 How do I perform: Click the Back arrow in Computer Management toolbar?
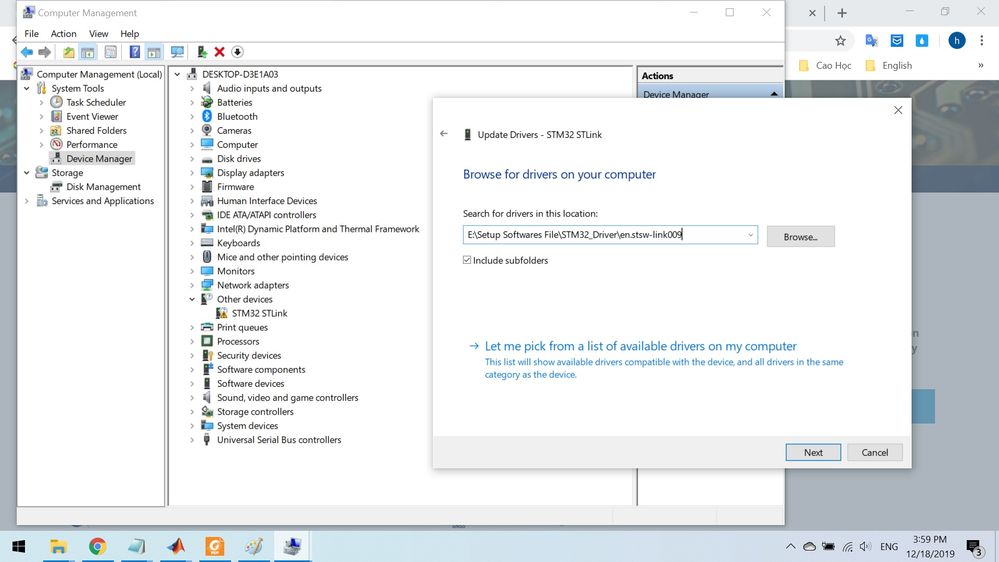tap(26, 52)
